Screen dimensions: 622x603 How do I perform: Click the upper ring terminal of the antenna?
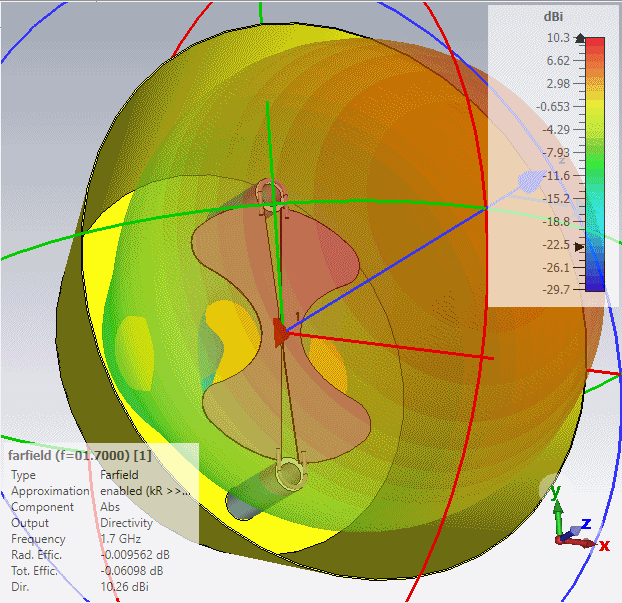coord(271,191)
